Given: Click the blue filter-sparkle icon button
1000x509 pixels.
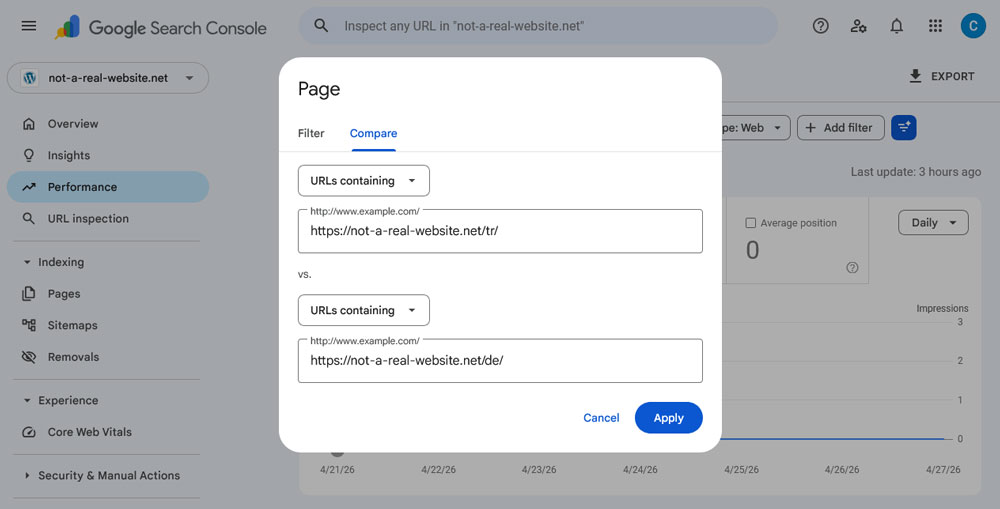Looking at the screenshot, I should click(x=904, y=128).
